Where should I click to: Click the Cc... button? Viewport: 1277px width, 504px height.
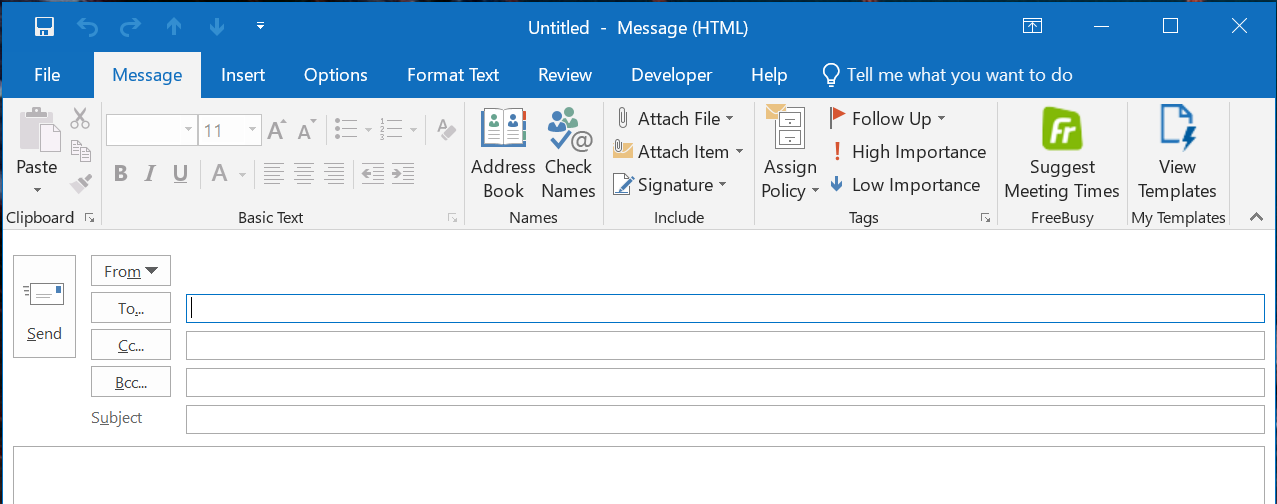pyautogui.click(x=131, y=345)
